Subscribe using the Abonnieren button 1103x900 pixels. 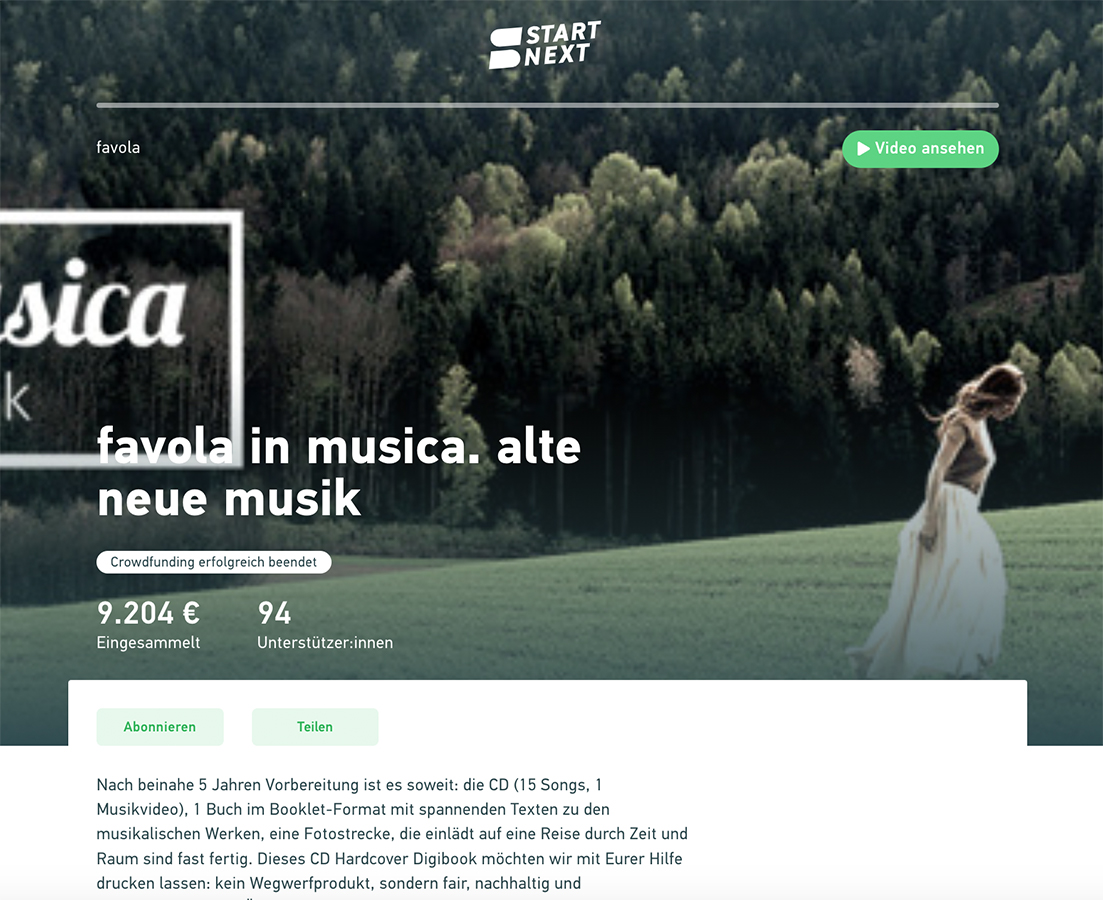pyautogui.click(x=160, y=727)
